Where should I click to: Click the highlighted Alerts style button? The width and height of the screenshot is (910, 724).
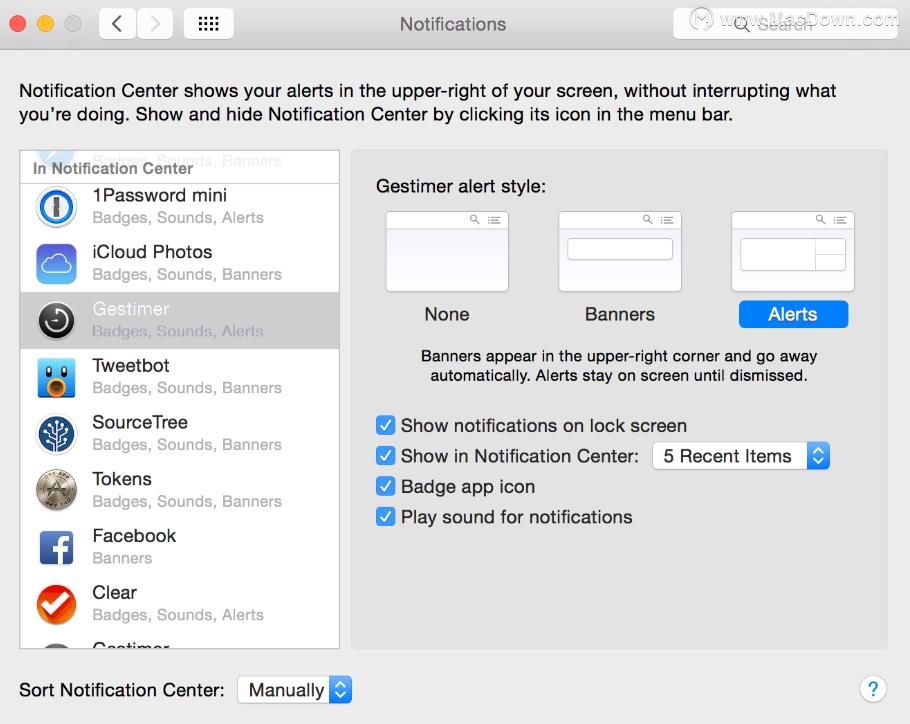click(x=793, y=314)
